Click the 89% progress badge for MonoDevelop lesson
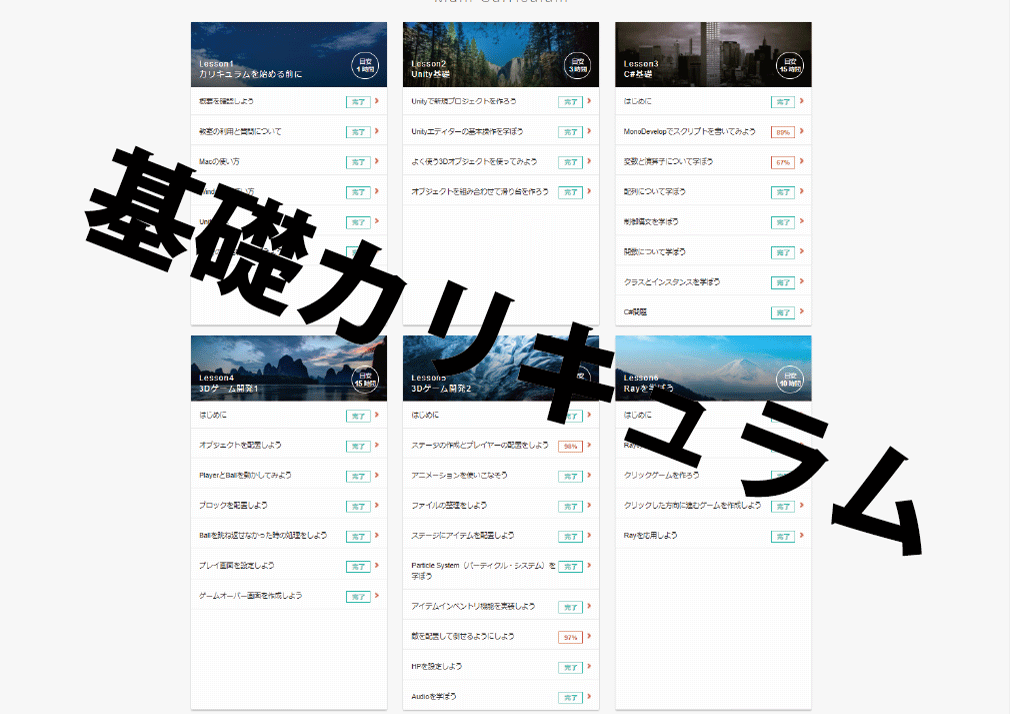1010x714 pixels. pos(783,132)
